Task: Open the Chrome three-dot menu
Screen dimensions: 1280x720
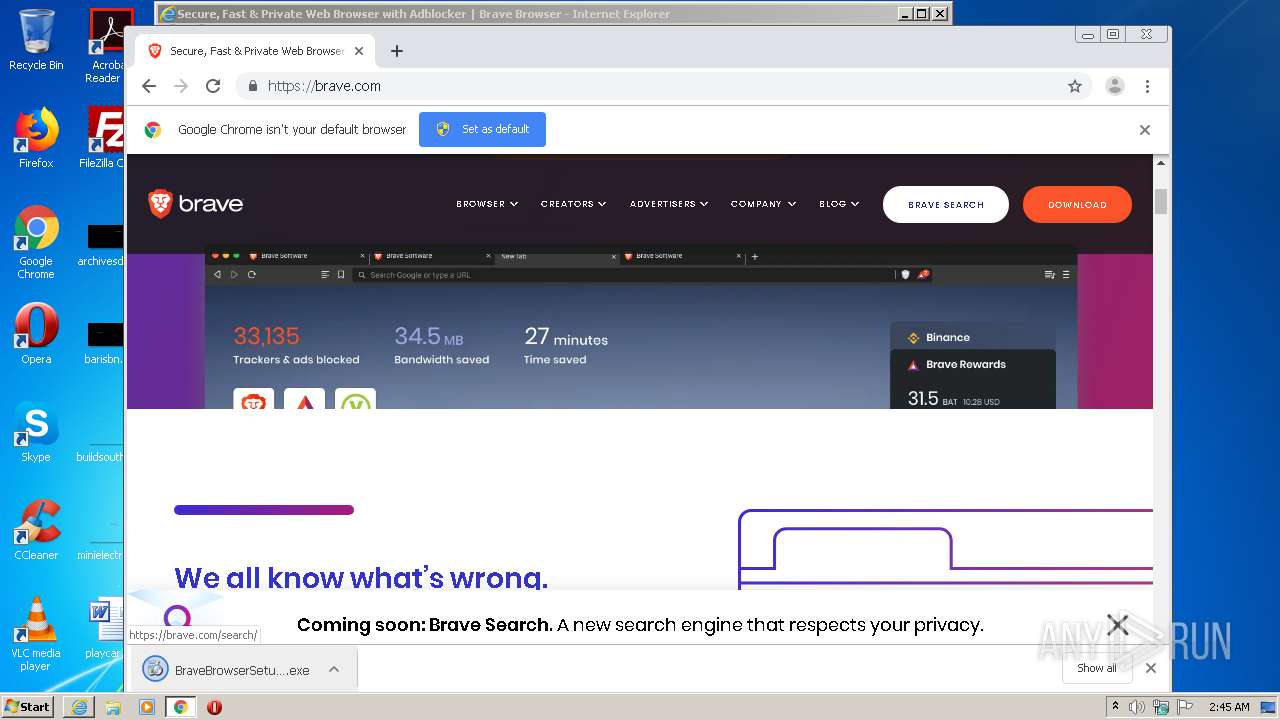Action: point(1147,86)
